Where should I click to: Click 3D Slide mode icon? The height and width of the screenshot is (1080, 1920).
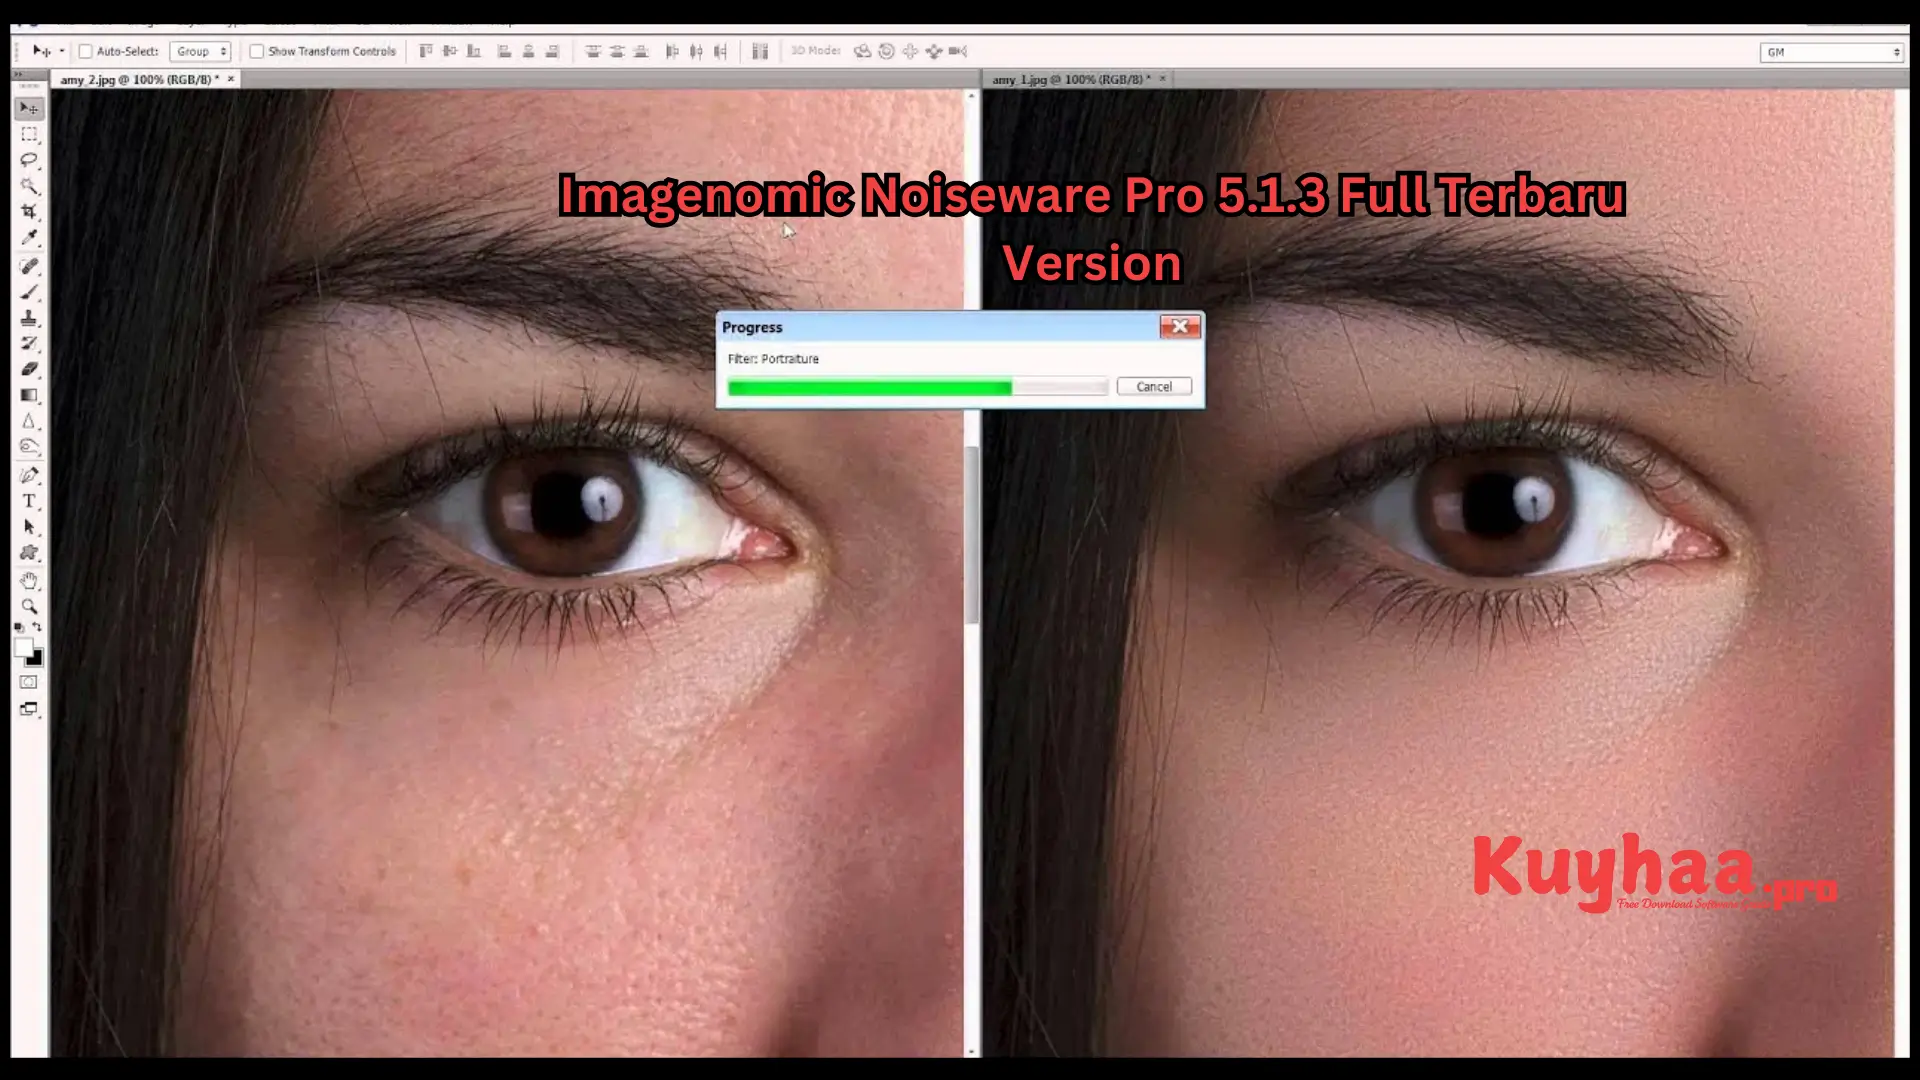point(934,51)
